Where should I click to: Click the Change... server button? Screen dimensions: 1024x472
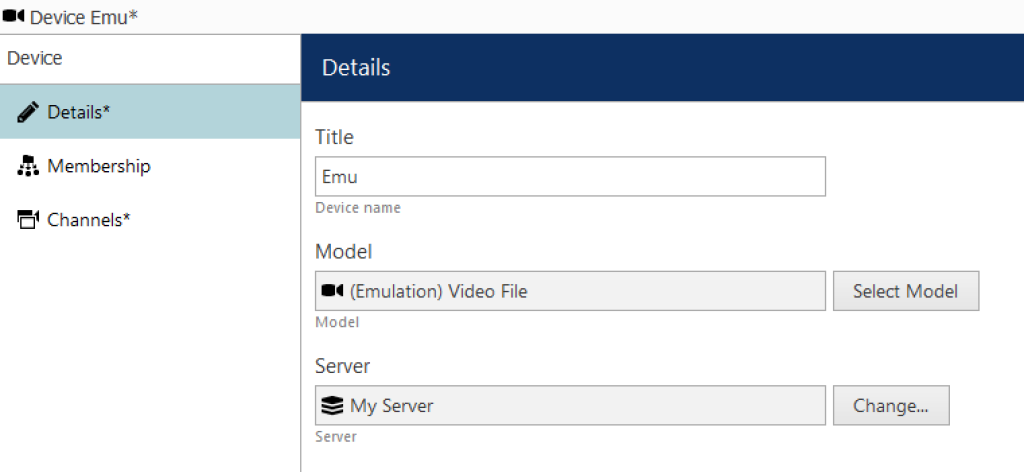pos(891,405)
